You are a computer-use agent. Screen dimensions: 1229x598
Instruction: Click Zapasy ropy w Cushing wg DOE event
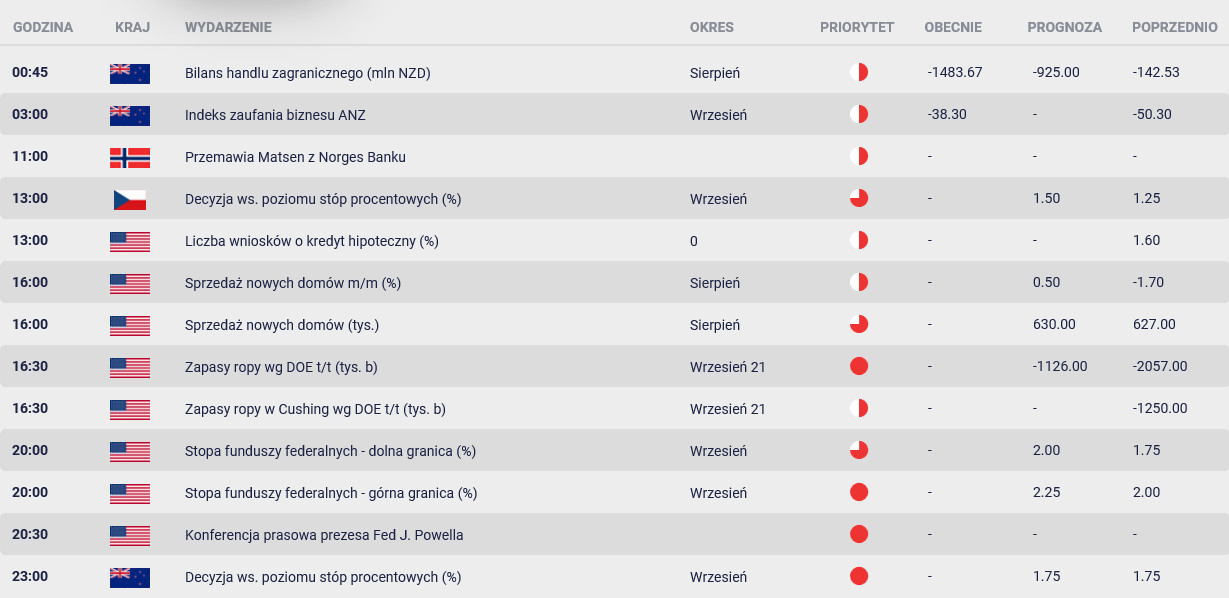click(315, 409)
